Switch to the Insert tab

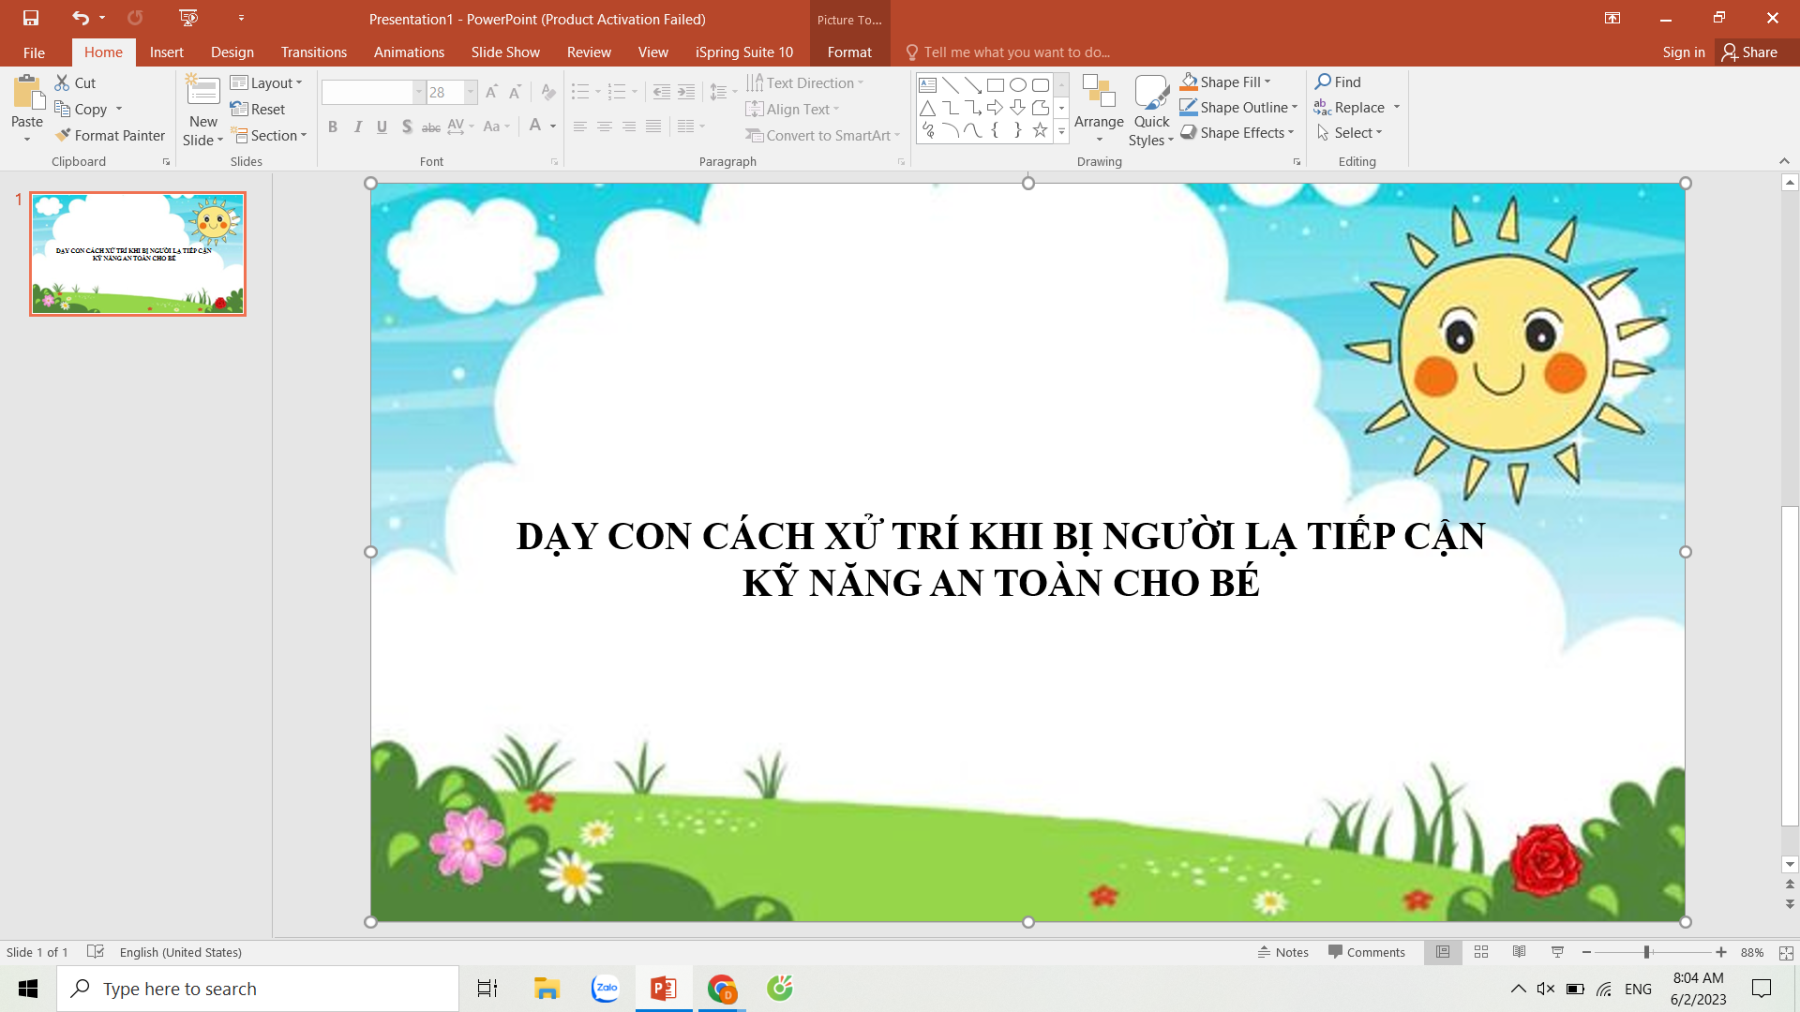pos(166,52)
